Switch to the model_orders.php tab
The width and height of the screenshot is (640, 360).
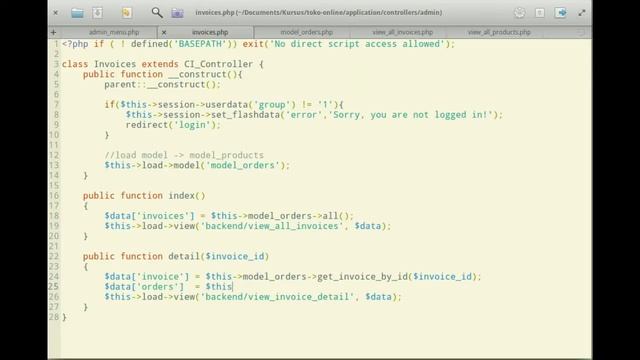click(x=307, y=32)
